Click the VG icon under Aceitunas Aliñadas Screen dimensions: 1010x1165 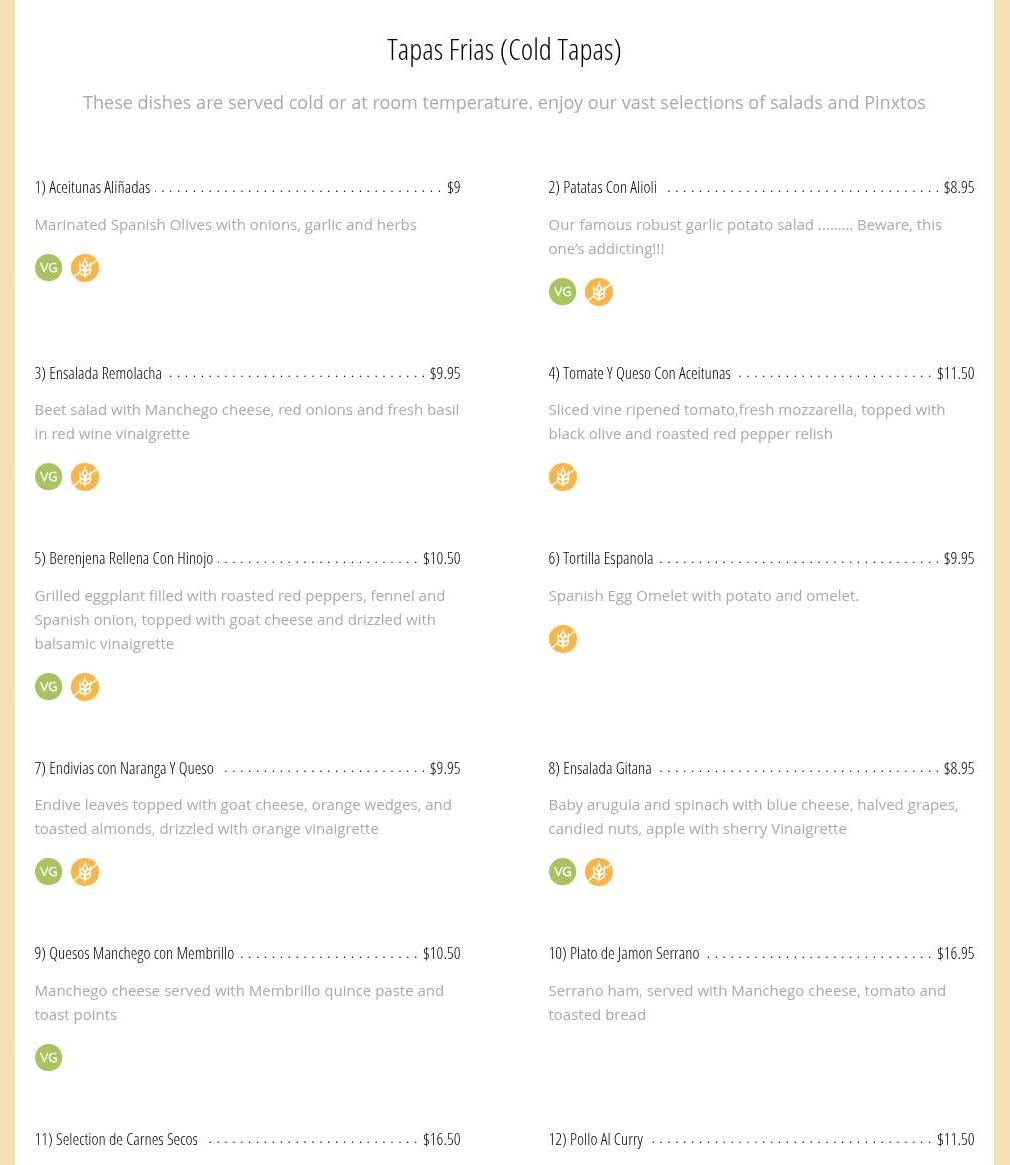(48, 267)
